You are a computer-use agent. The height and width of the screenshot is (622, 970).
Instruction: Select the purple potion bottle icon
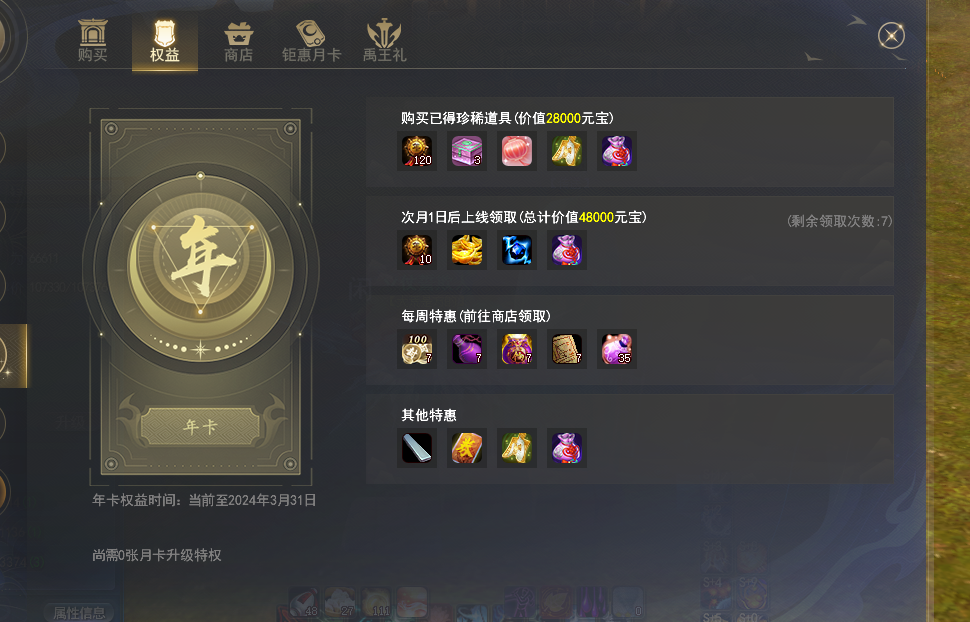click(467, 349)
